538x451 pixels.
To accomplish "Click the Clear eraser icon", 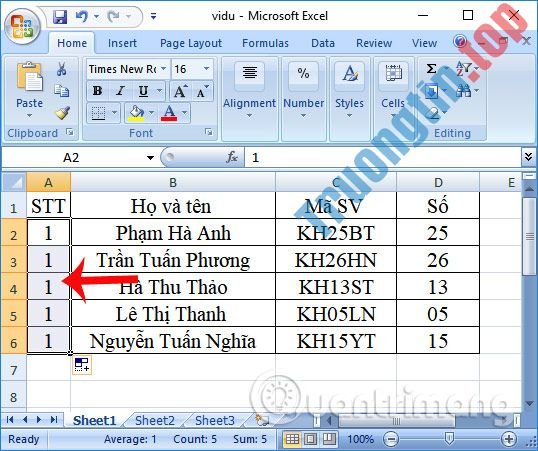I will click(433, 112).
